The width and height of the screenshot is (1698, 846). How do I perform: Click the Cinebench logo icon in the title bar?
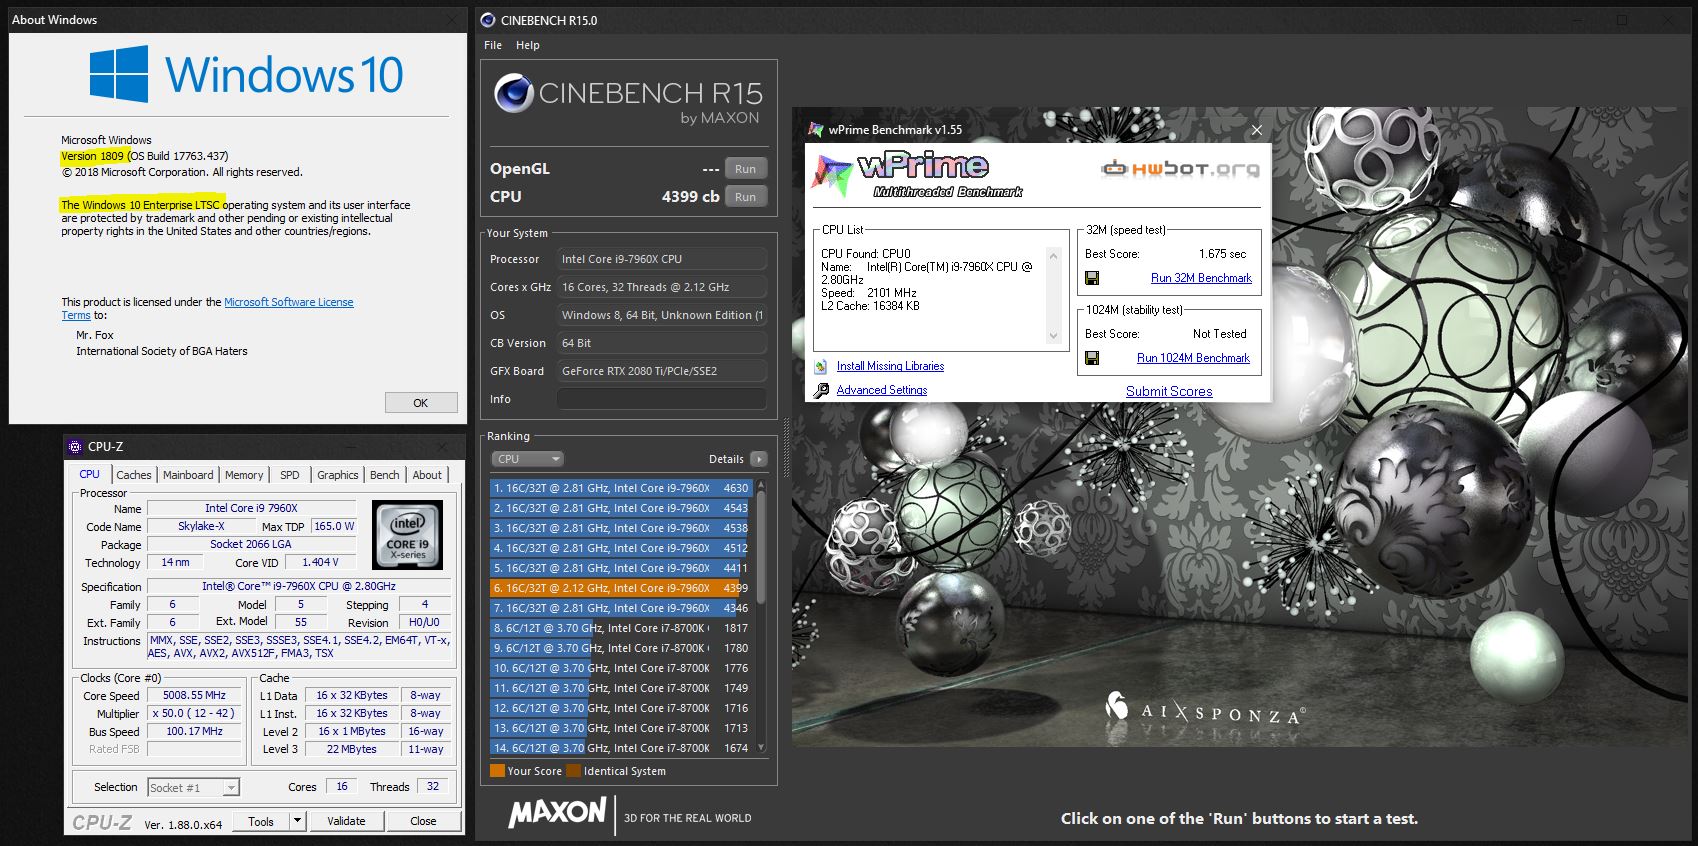click(487, 20)
